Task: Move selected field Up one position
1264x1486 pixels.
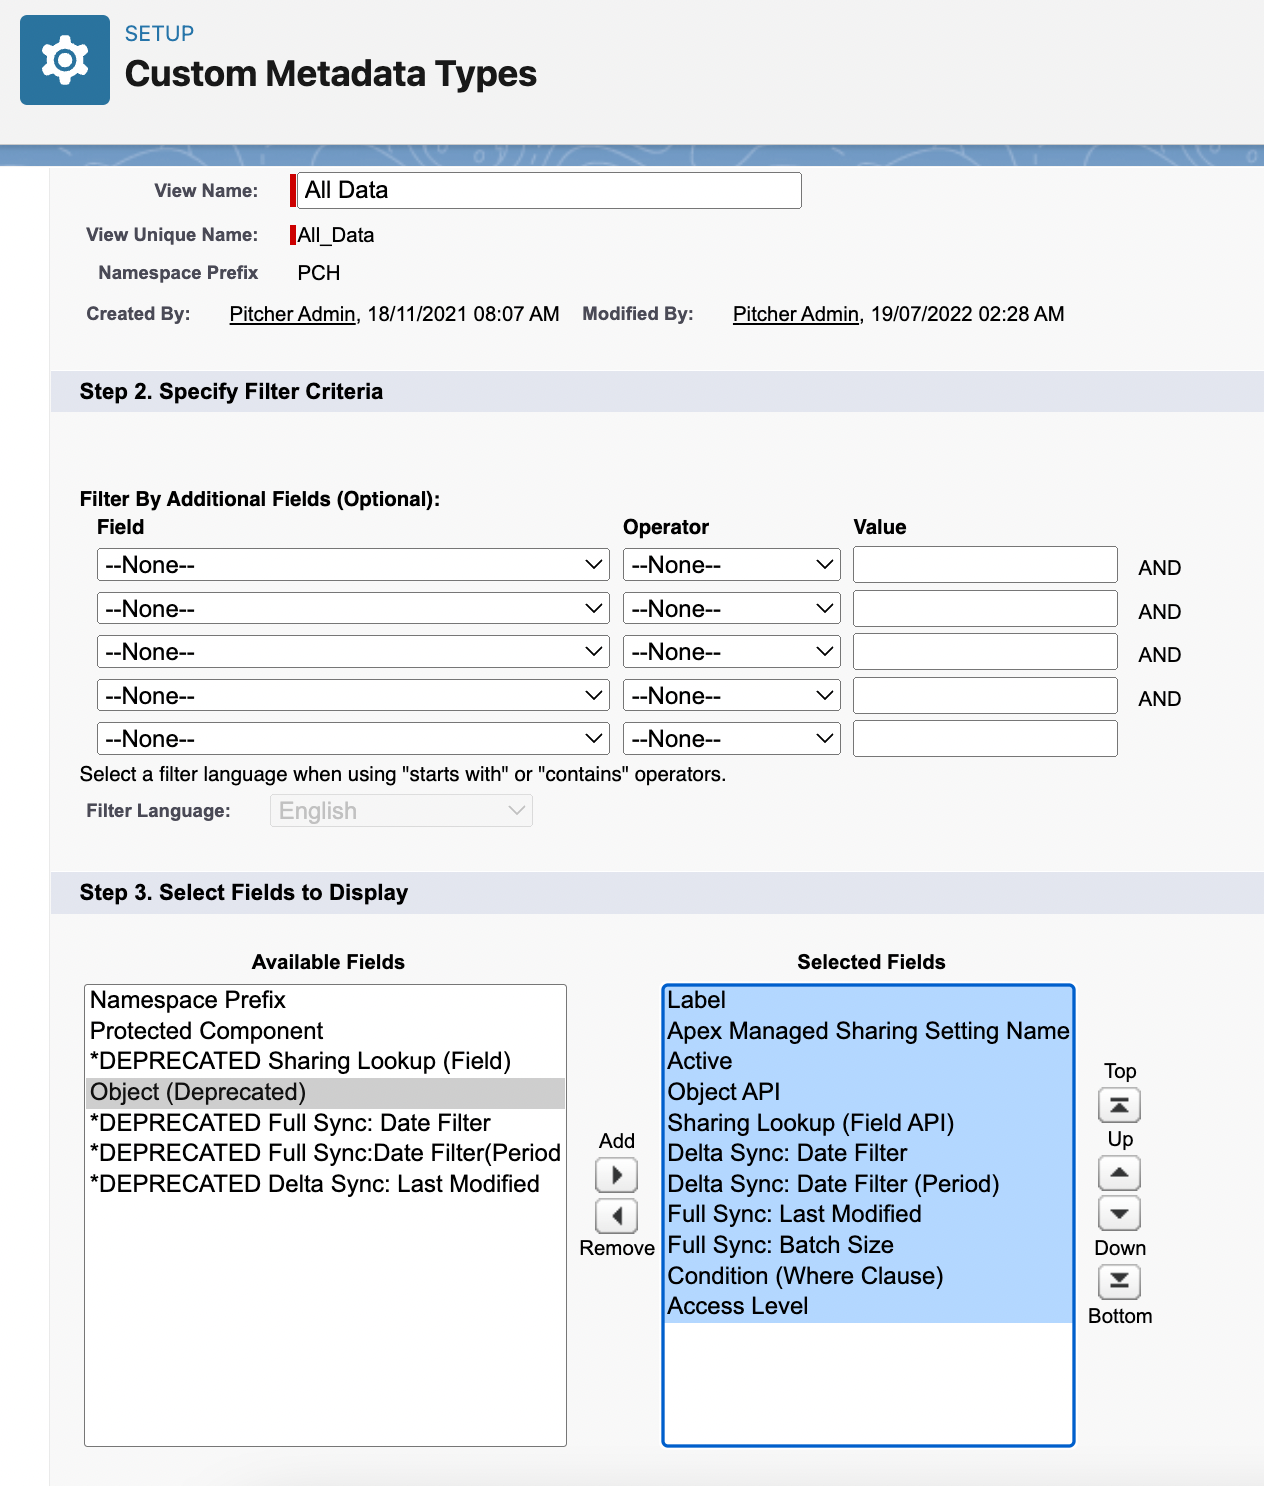Action: 1119,1173
